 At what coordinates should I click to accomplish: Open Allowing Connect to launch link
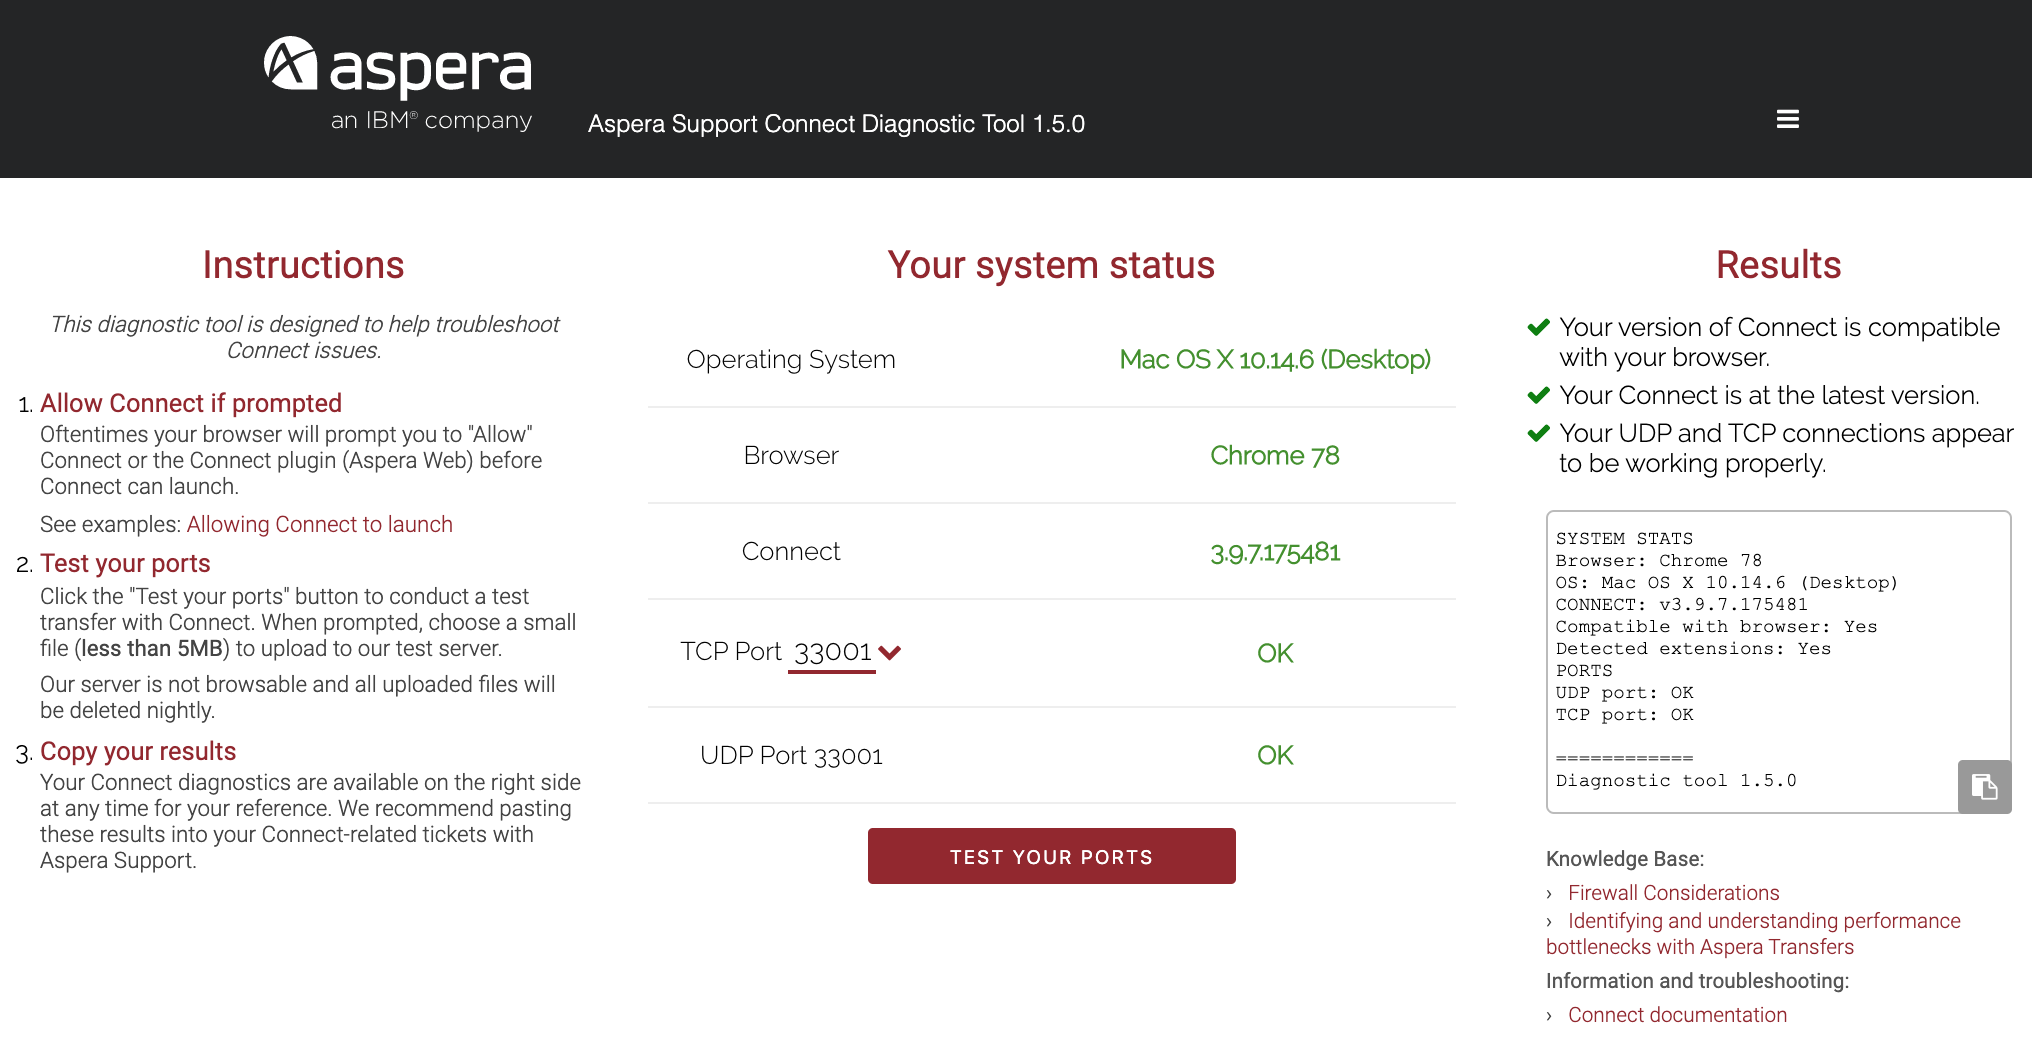(x=319, y=524)
